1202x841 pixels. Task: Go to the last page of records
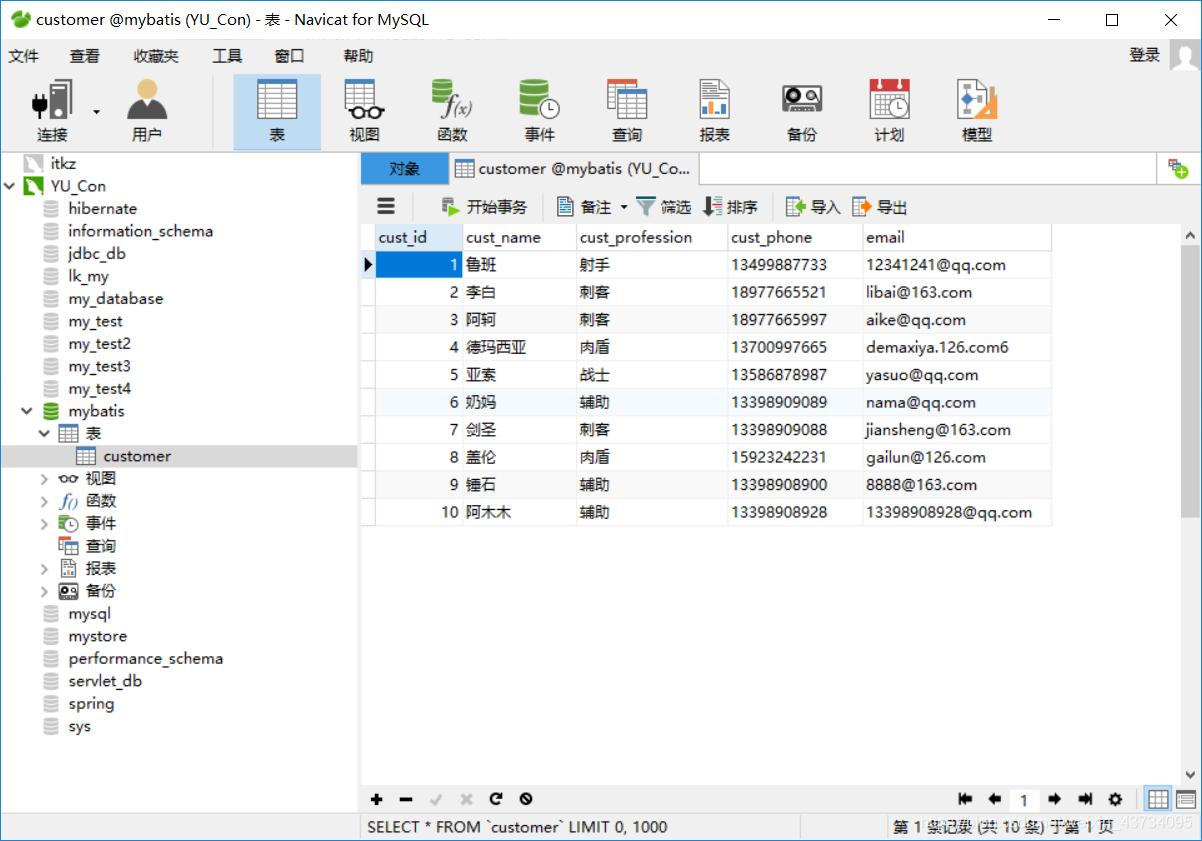[x=1085, y=799]
